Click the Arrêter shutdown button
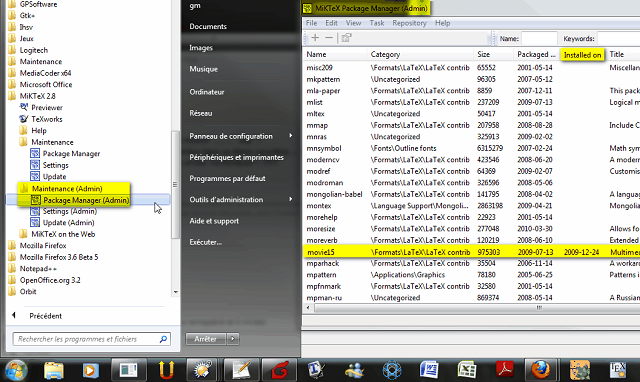 point(206,339)
